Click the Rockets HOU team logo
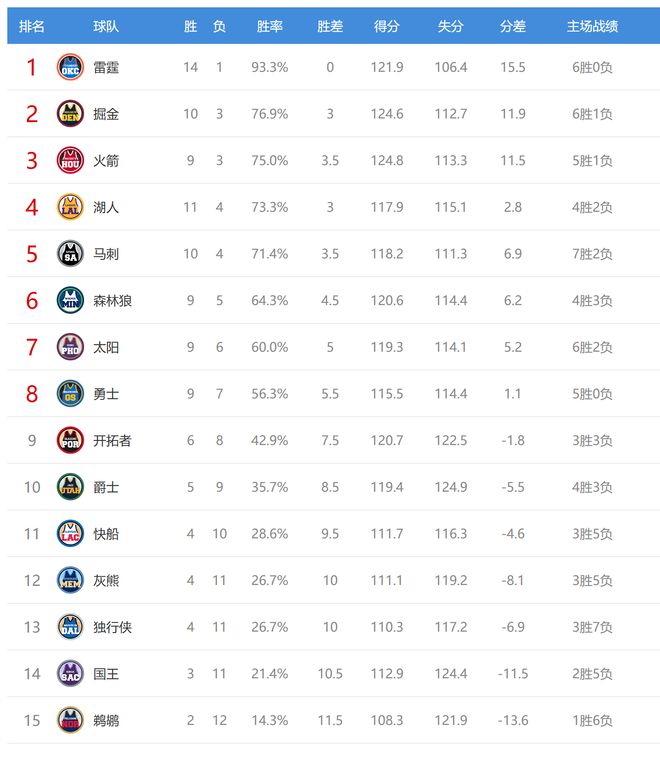Viewport: 660px width, 773px height. (69, 160)
